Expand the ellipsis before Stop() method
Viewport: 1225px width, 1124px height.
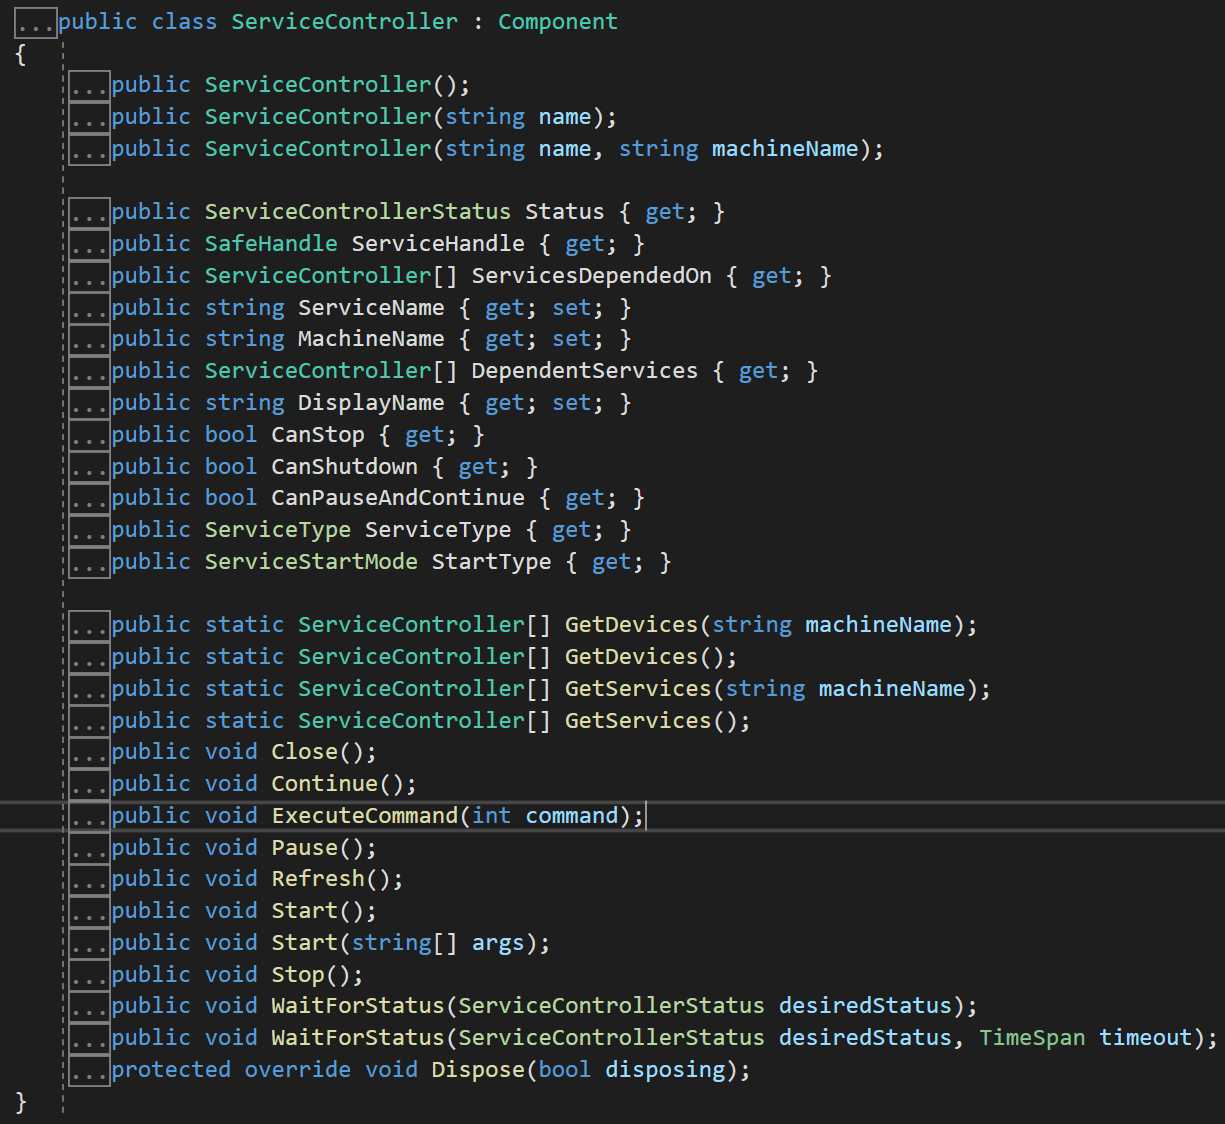[90, 976]
